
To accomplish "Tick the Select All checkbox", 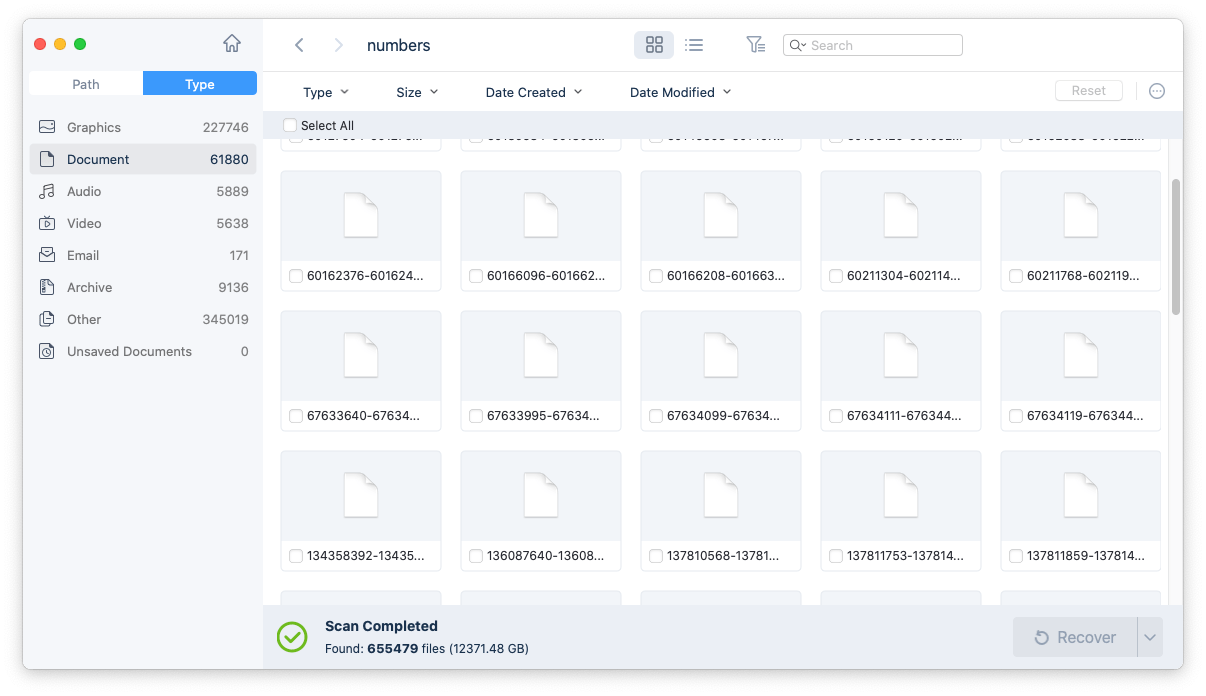I will pos(290,125).
